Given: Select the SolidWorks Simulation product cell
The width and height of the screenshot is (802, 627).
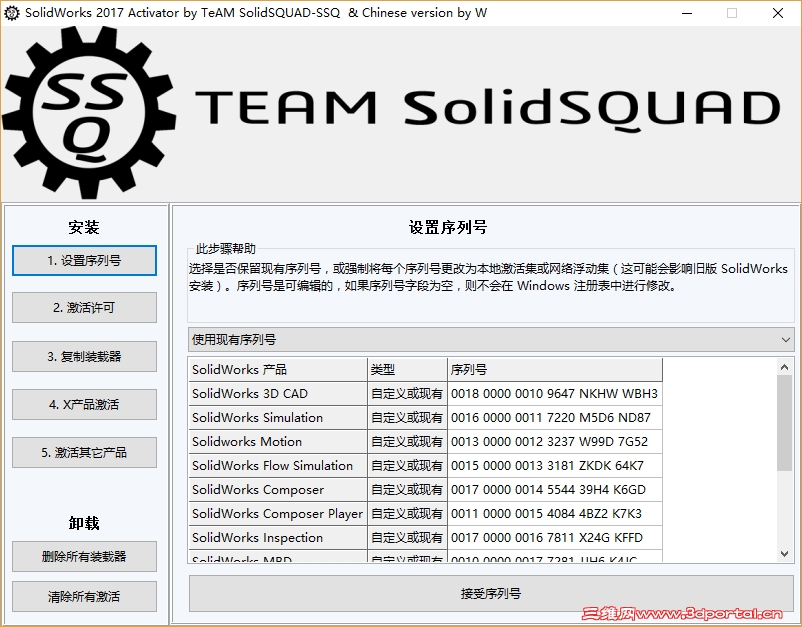Looking at the screenshot, I should (278, 418).
